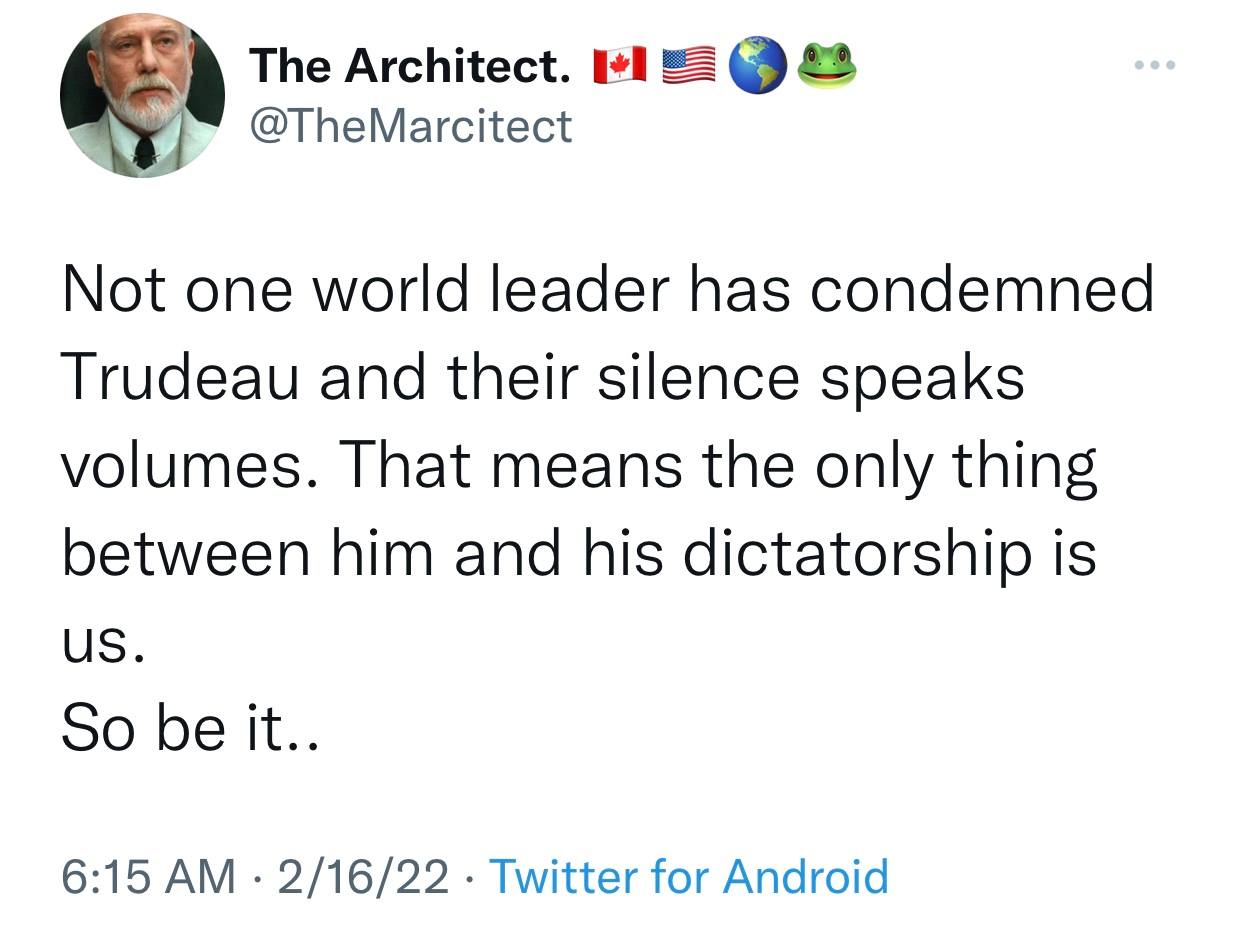Image resolution: width=1242 pixels, height=933 pixels.
Task: Click the word "Trudeau" in the tweet
Action: pyautogui.click(x=180, y=379)
